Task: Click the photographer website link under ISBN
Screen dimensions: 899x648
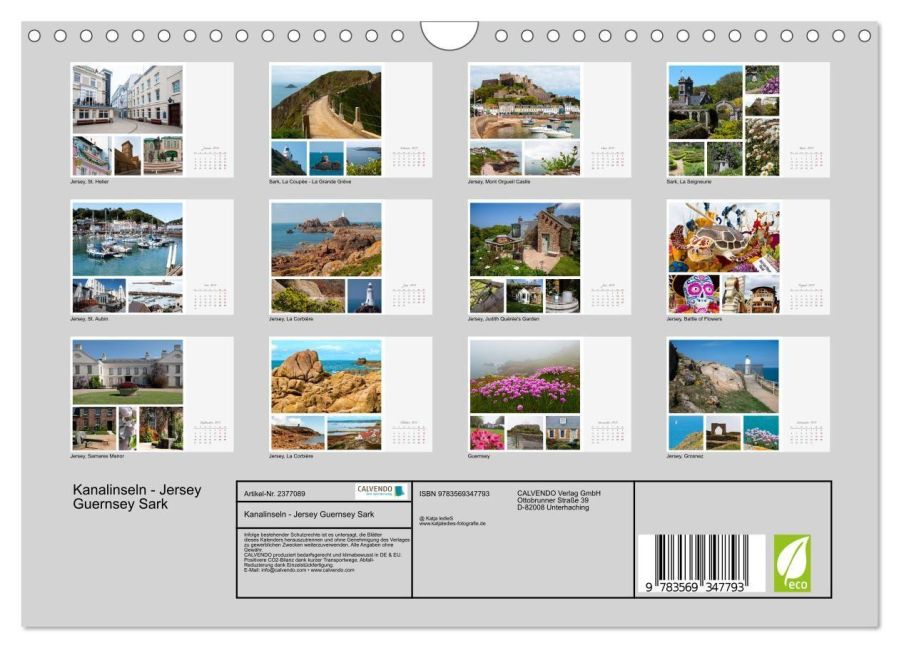Action: 452,524
